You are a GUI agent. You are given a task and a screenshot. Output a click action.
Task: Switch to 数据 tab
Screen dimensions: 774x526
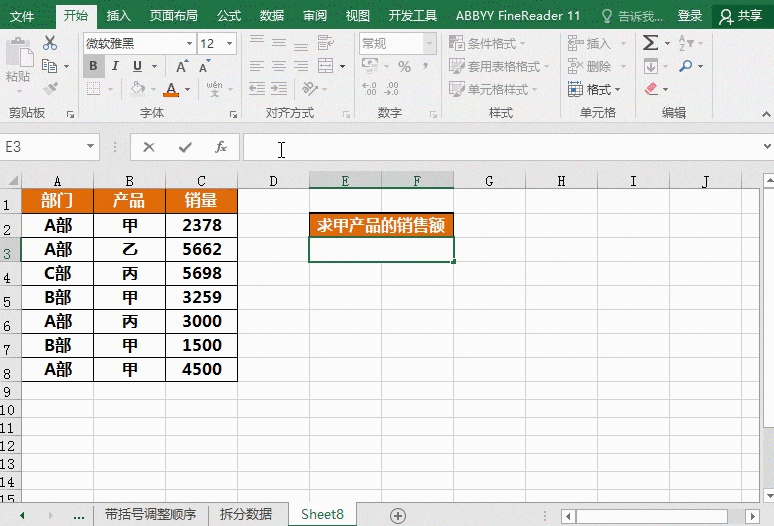271,16
